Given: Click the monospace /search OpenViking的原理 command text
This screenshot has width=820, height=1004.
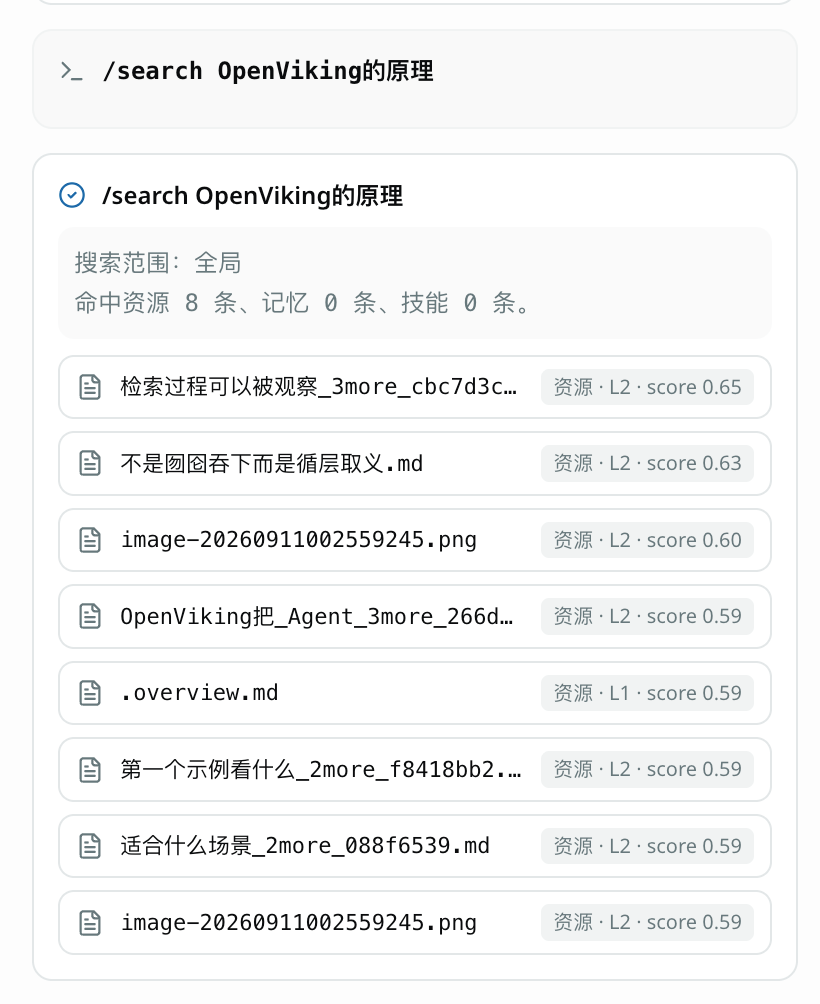Looking at the screenshot, I should (268, 71).
